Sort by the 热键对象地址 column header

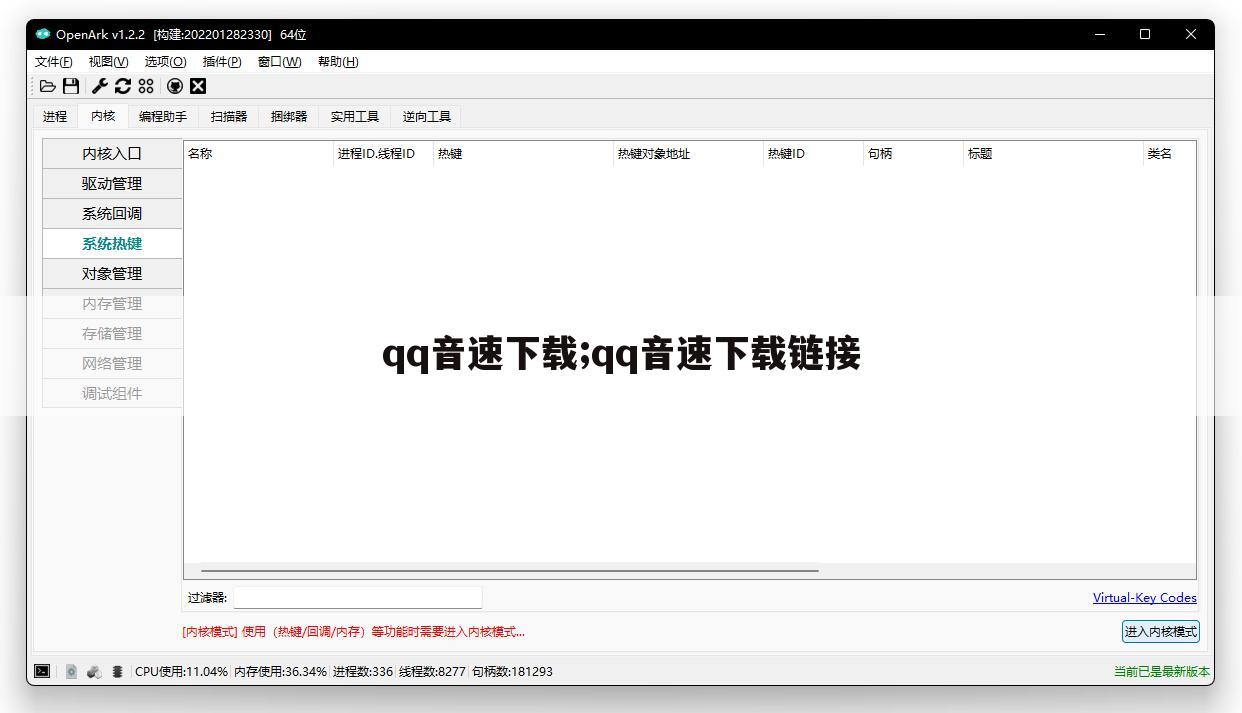click(689, 154)
